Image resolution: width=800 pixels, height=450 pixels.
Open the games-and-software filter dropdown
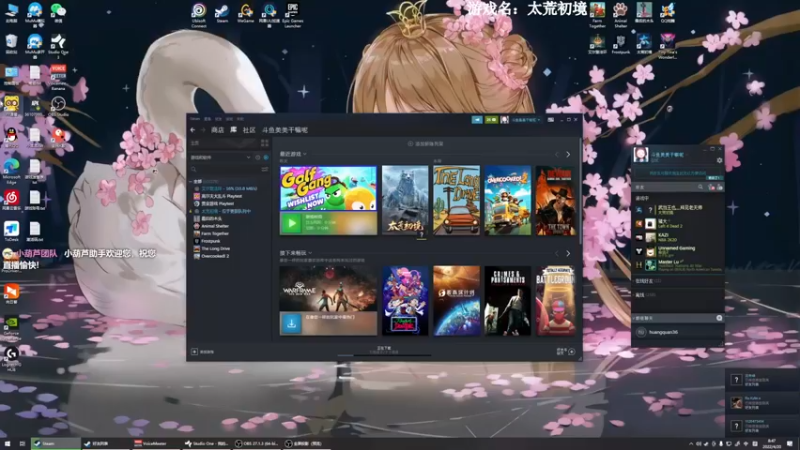220,158
